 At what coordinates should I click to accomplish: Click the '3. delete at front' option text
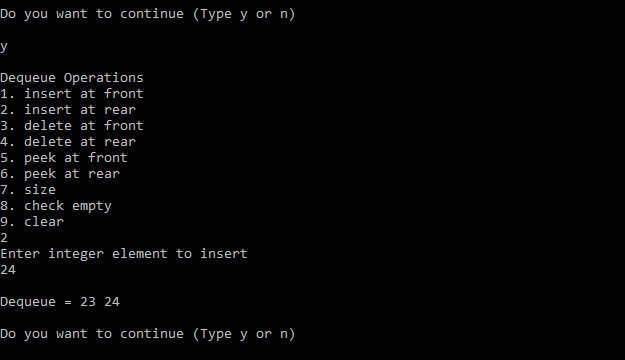(72, 126)
